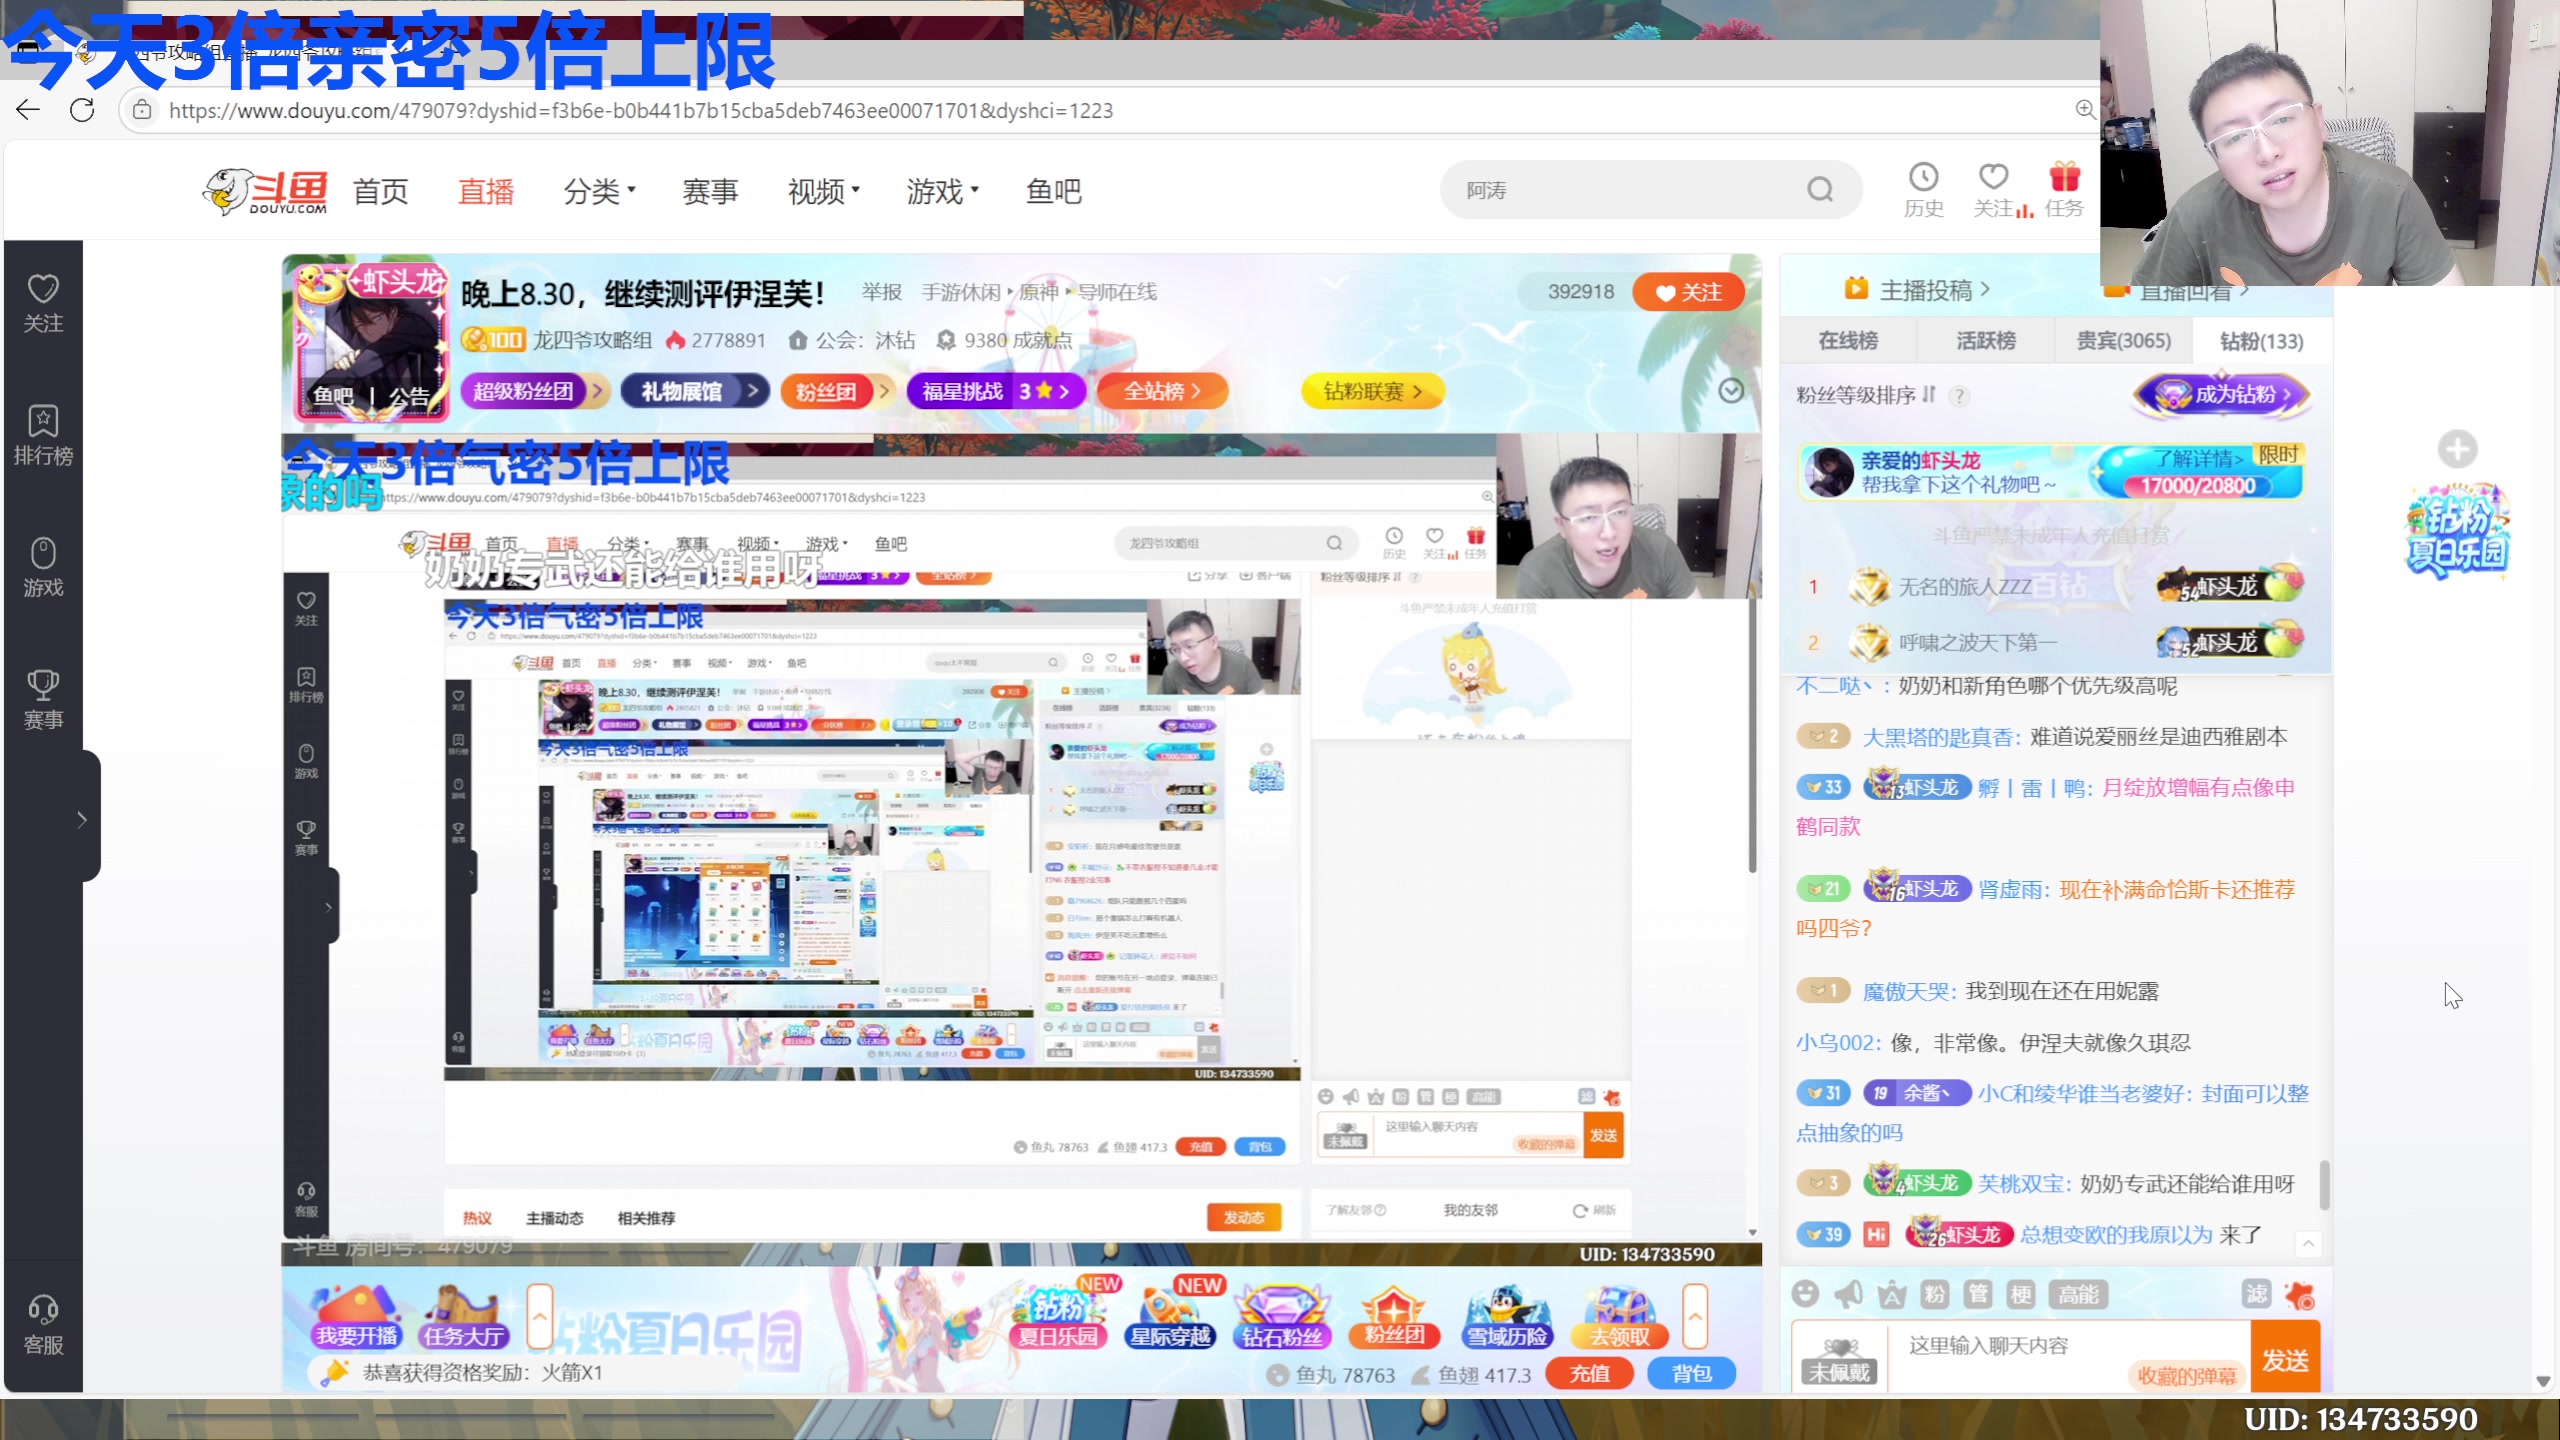Open 赛事 trophy in left sidebar
2560x1440 pixels.
pos(43,699)
